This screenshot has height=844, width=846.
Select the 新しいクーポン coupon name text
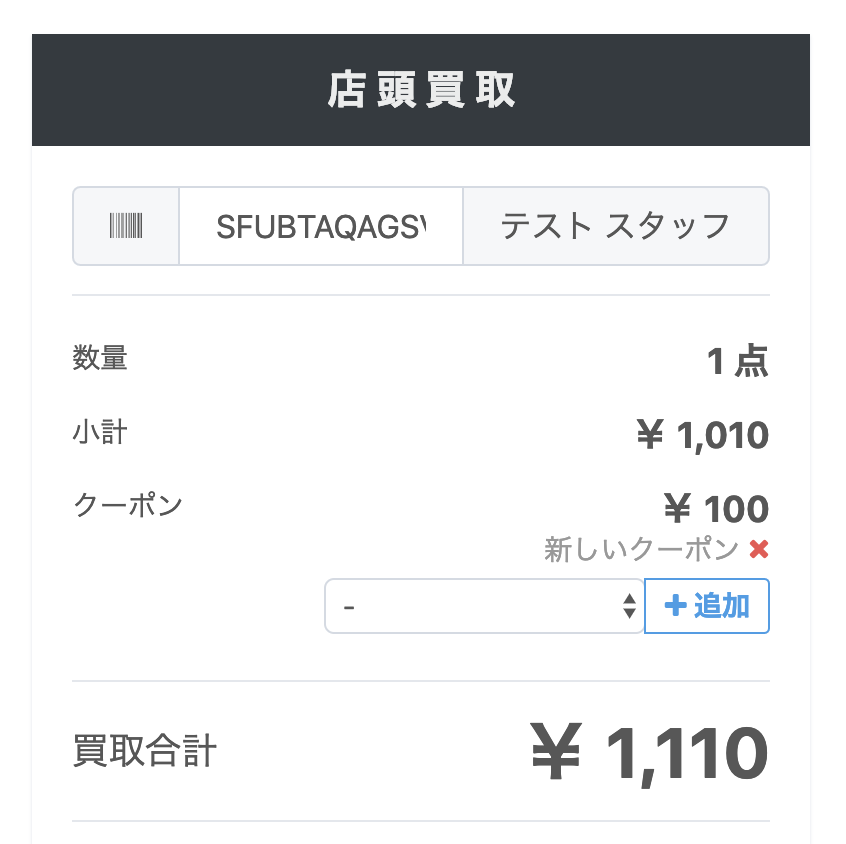click(641, 549)
